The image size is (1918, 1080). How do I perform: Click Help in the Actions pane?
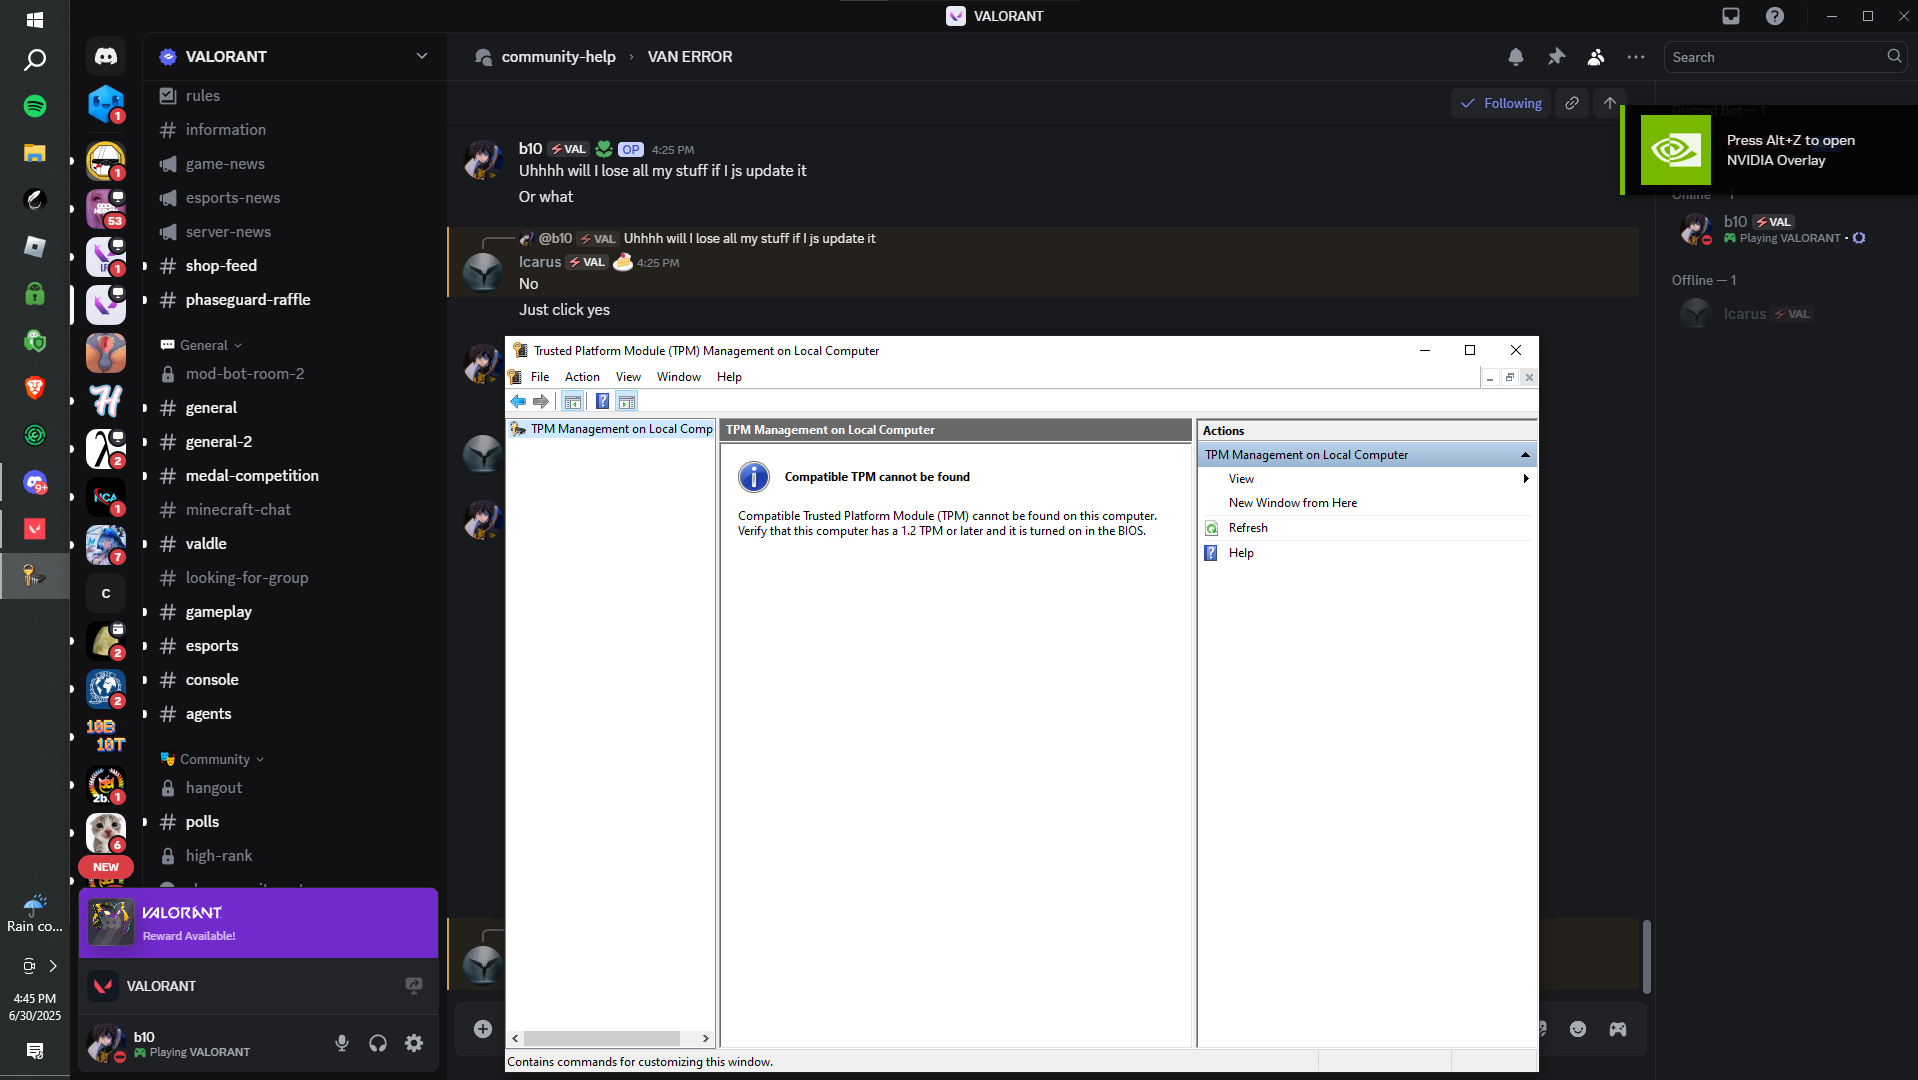[x=1241, y=553]
